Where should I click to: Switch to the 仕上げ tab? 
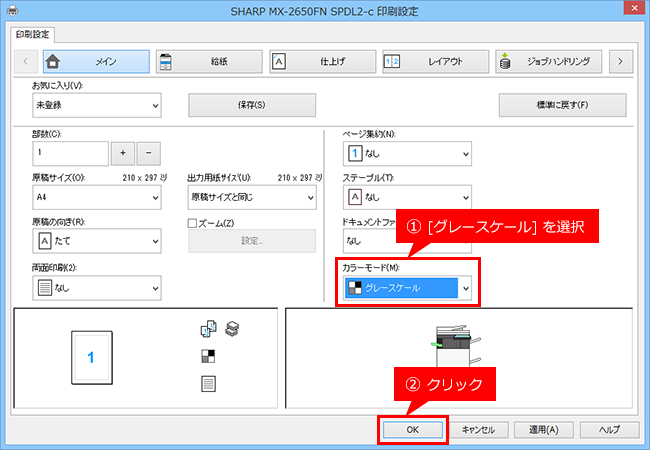(x=323, y=62)
